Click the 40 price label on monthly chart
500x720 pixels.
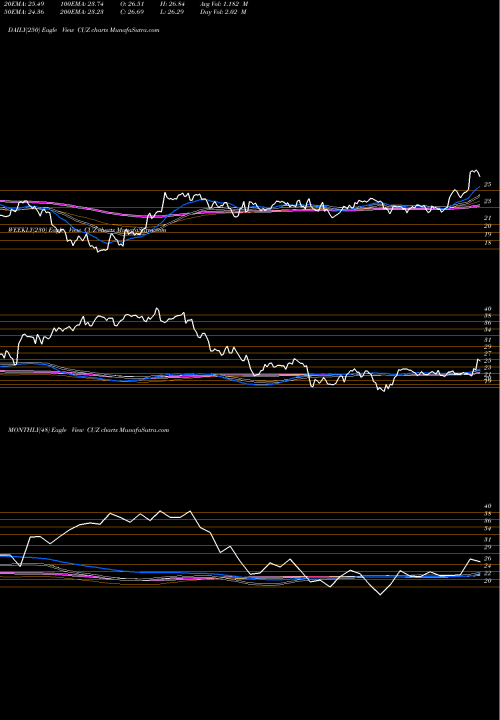(488, 506)
